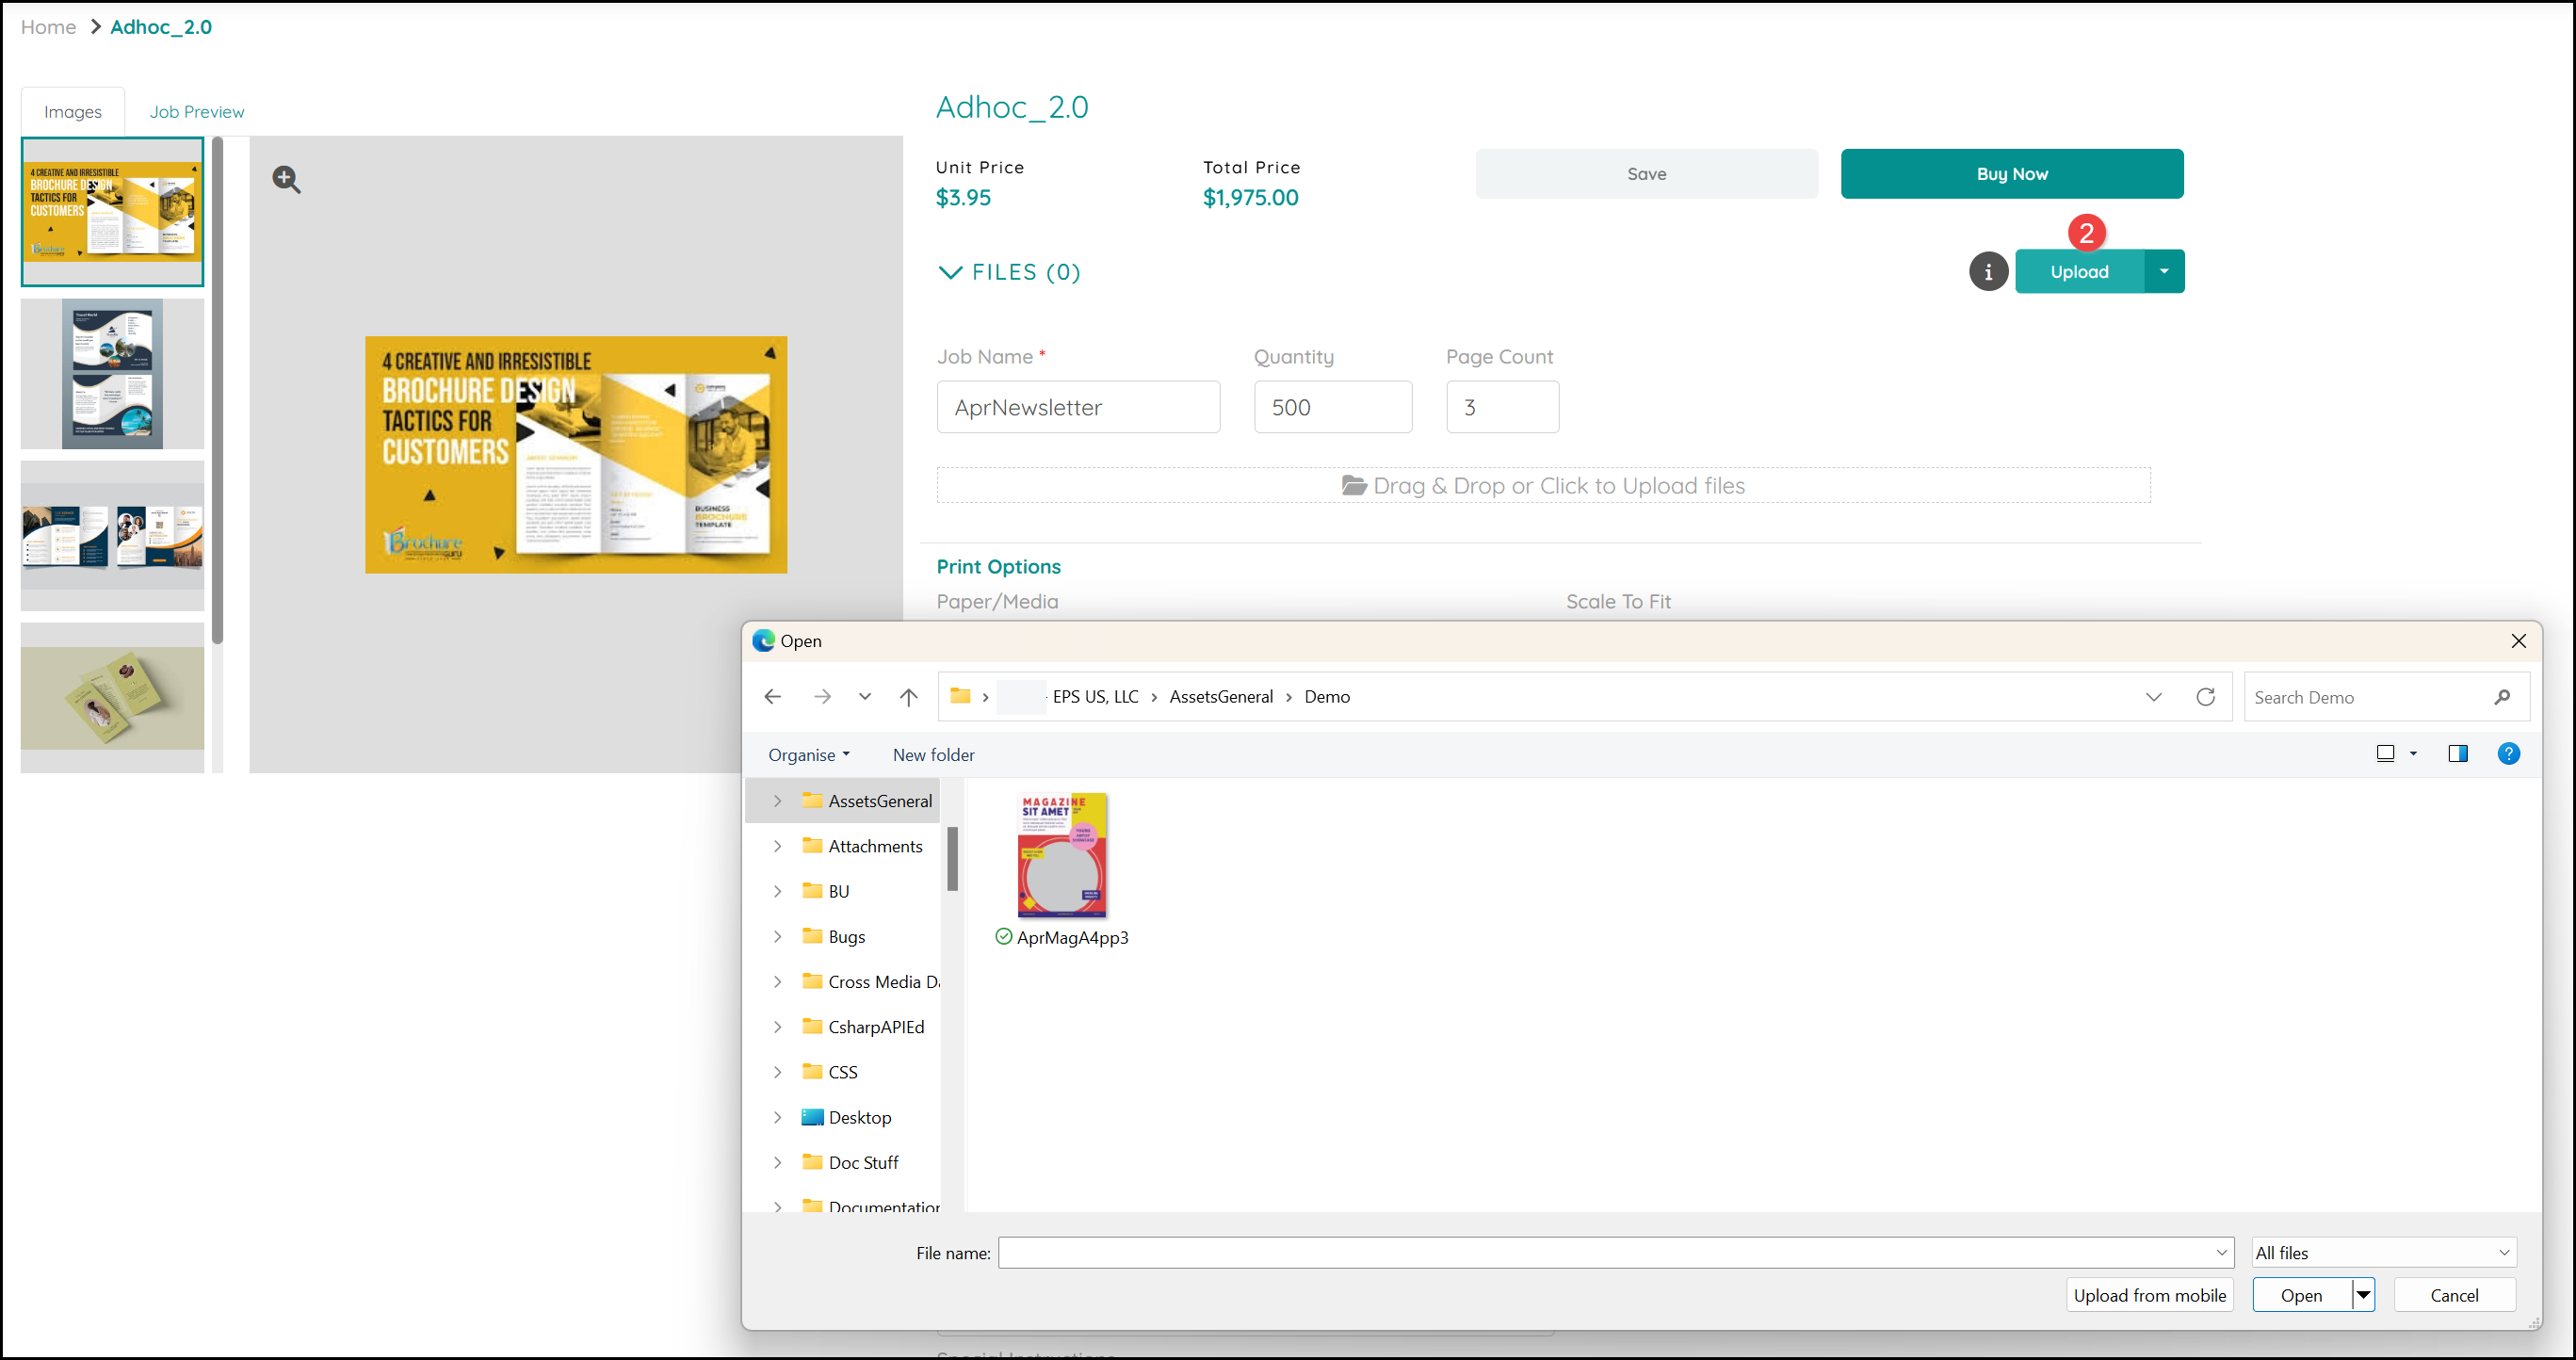Click the Upload button
This screenshot has width=2576, height=1360.
(2079, 272)
